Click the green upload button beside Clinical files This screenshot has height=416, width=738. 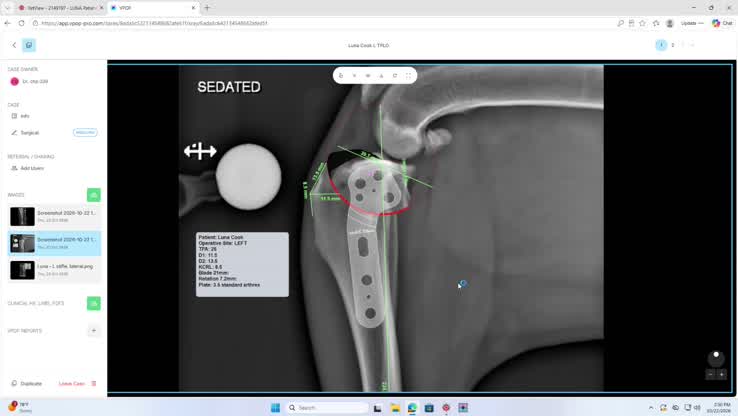tap(94, 304)
